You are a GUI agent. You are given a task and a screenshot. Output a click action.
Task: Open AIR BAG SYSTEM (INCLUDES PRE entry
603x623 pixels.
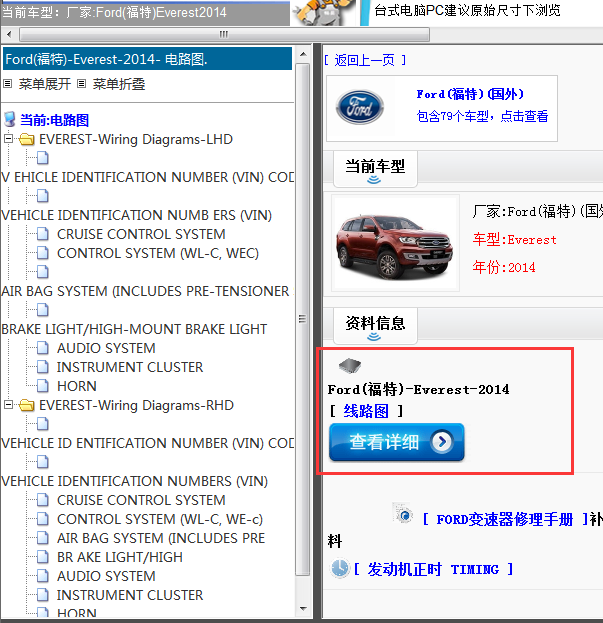(161, 538)
